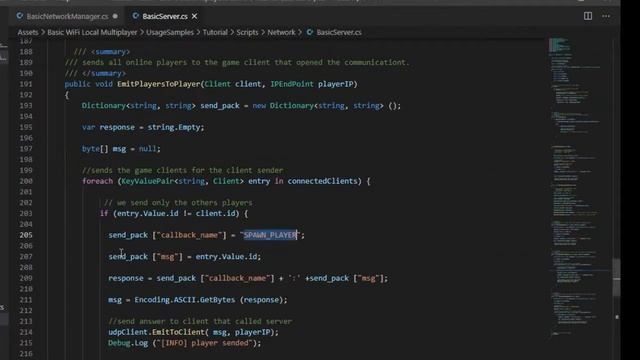
Task: Open the Network breadcrumb
Action: point(281,32)
